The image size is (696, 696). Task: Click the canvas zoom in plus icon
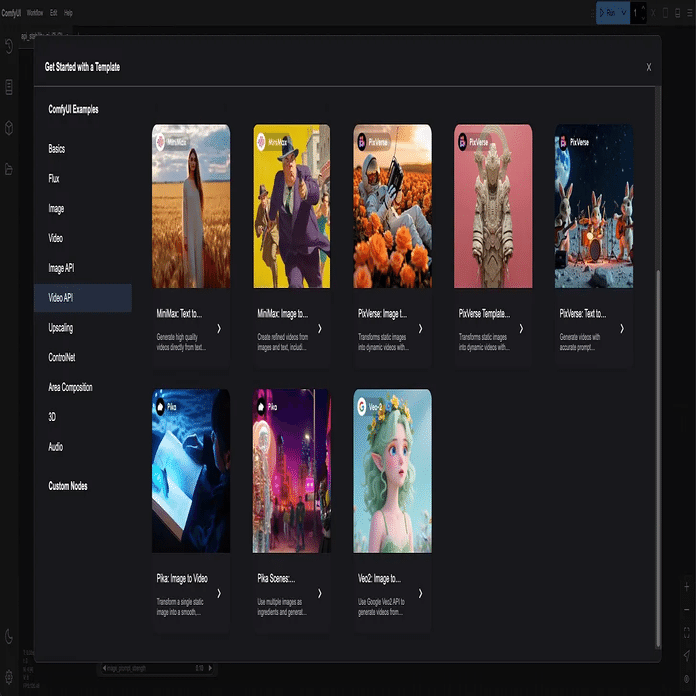pyautogui.click(x=687, y=587)
